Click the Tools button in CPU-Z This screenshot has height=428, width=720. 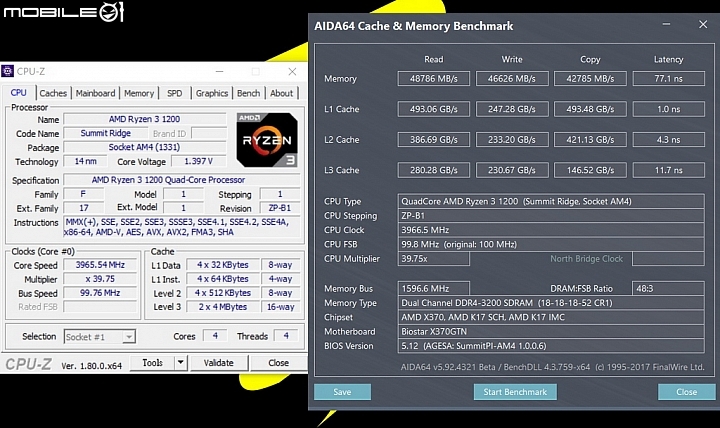point(152,363)
